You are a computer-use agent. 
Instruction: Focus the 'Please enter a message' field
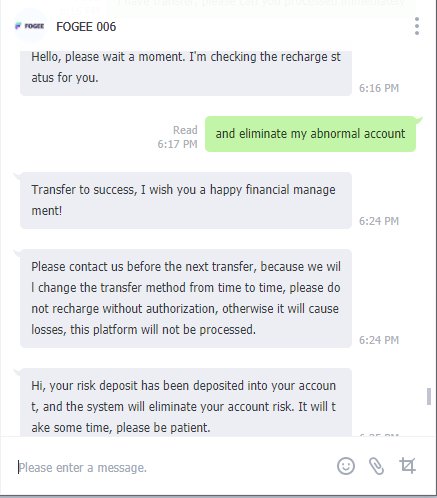pyautogui.click(x=173, y=468)
